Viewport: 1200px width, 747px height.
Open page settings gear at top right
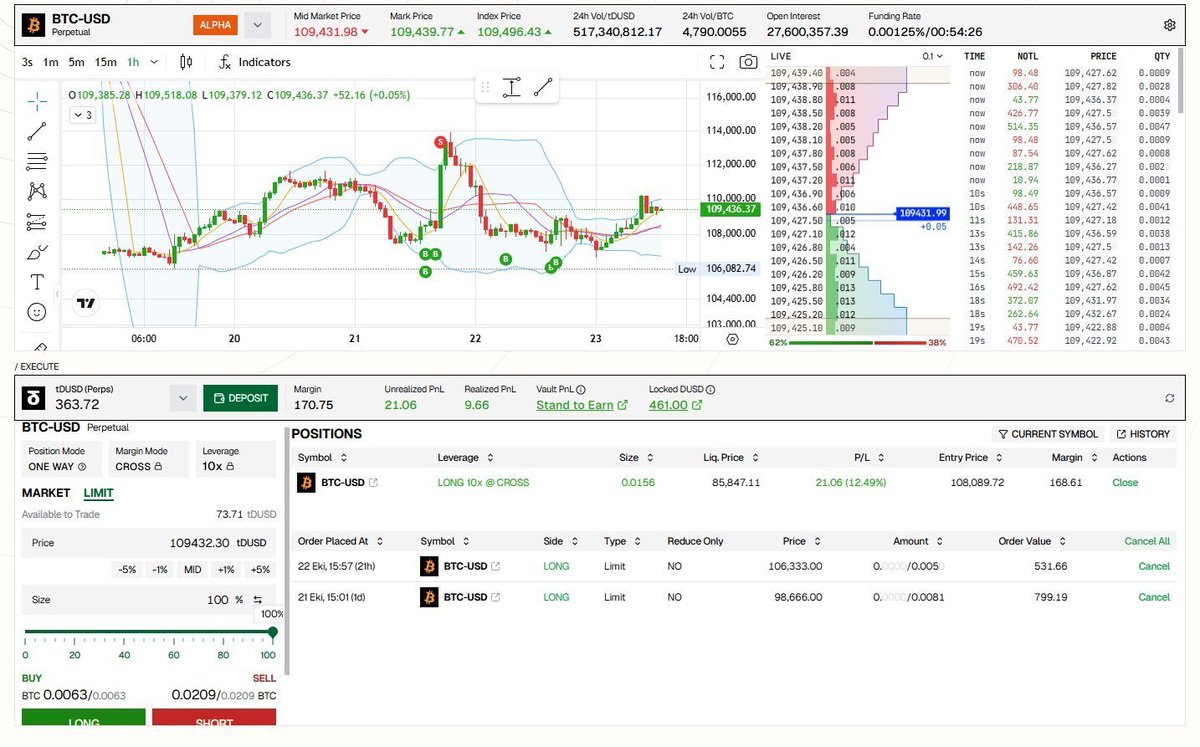(x=1170, y=25)
